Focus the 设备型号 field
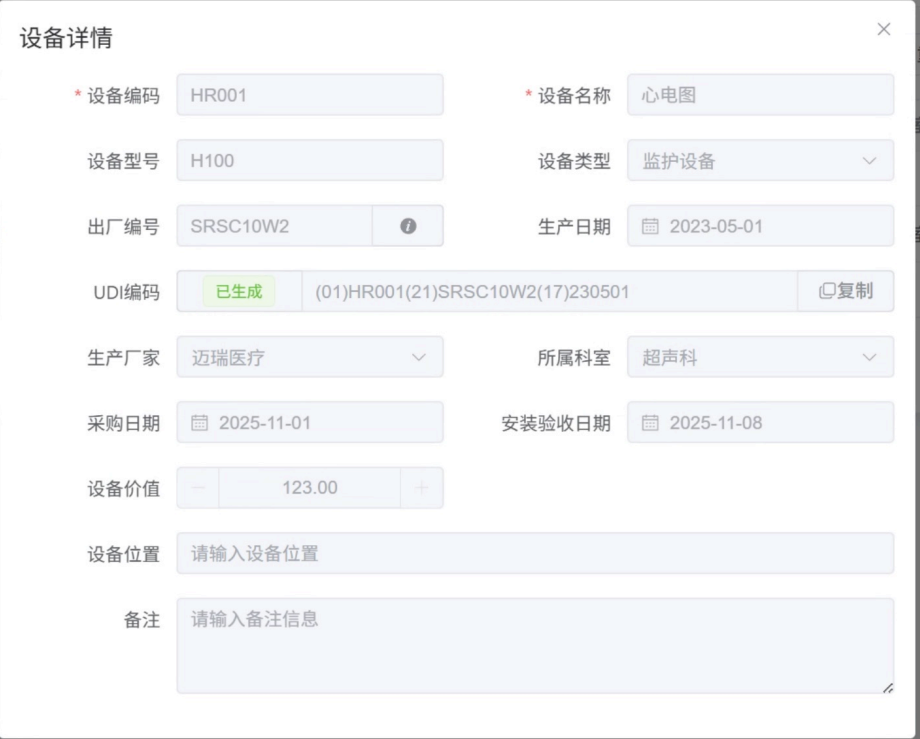This screenshot has height=739, width=920. click(310, 160)
